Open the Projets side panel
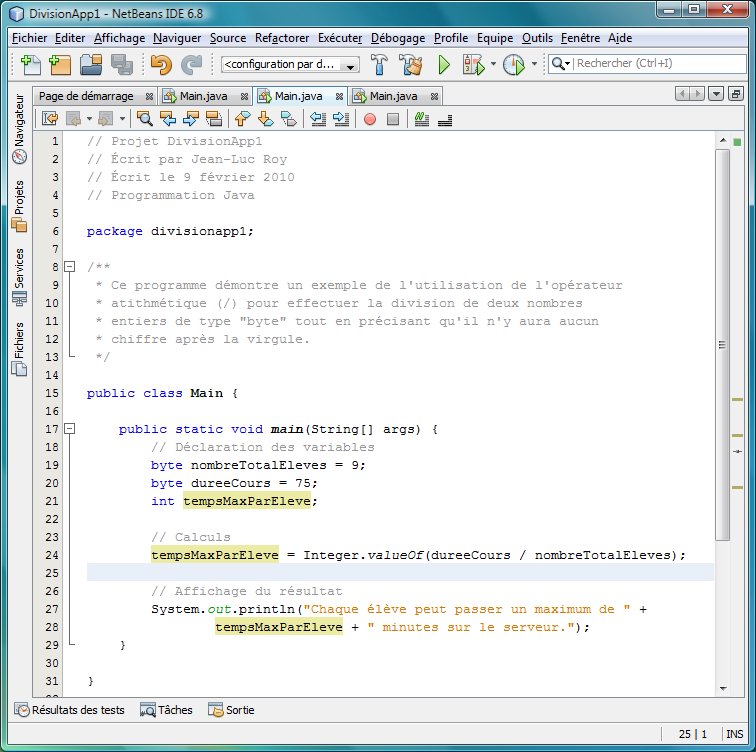756x752 pixels. (x=19, y=206)
